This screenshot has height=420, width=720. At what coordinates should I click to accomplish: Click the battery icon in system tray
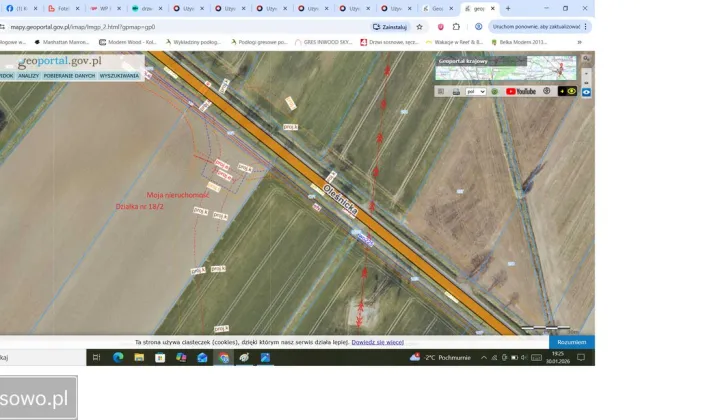point(514,358)
